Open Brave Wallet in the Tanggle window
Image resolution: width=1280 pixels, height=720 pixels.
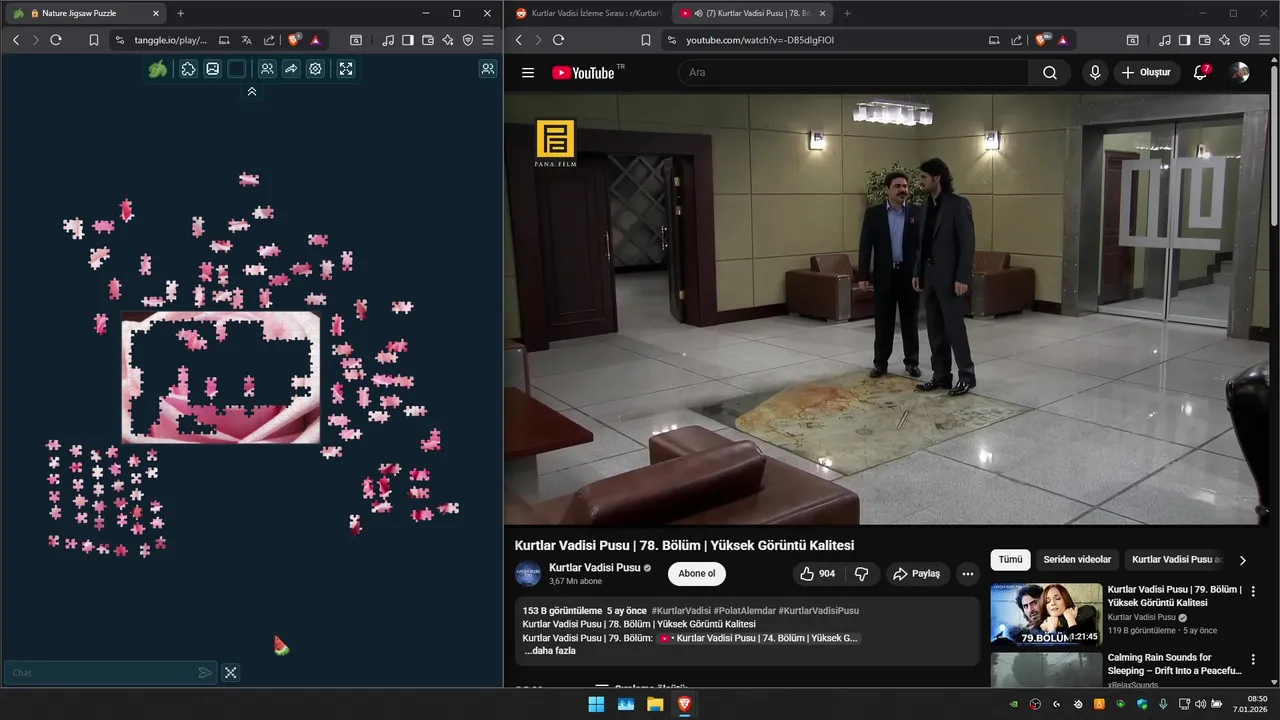point(428,40)
